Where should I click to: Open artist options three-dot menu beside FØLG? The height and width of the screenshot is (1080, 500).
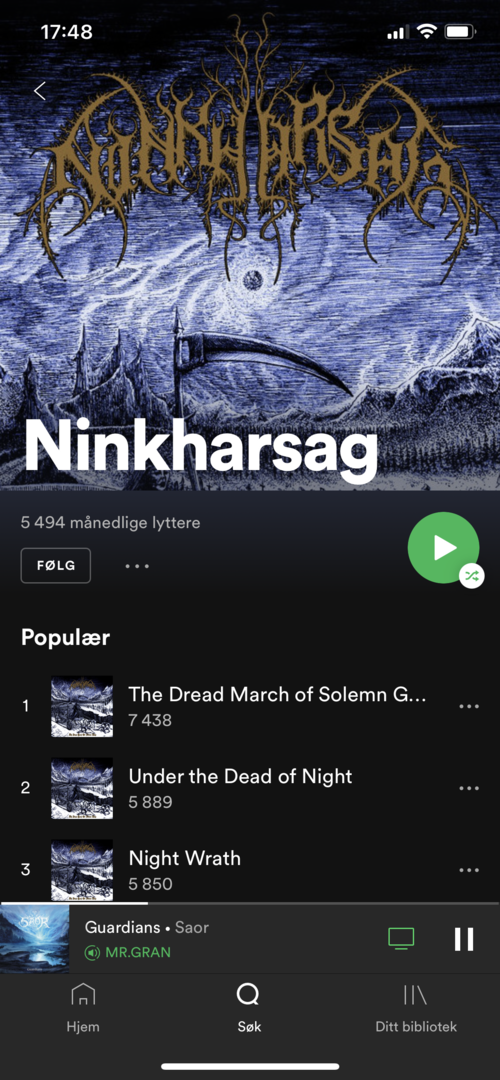point(137,566)
